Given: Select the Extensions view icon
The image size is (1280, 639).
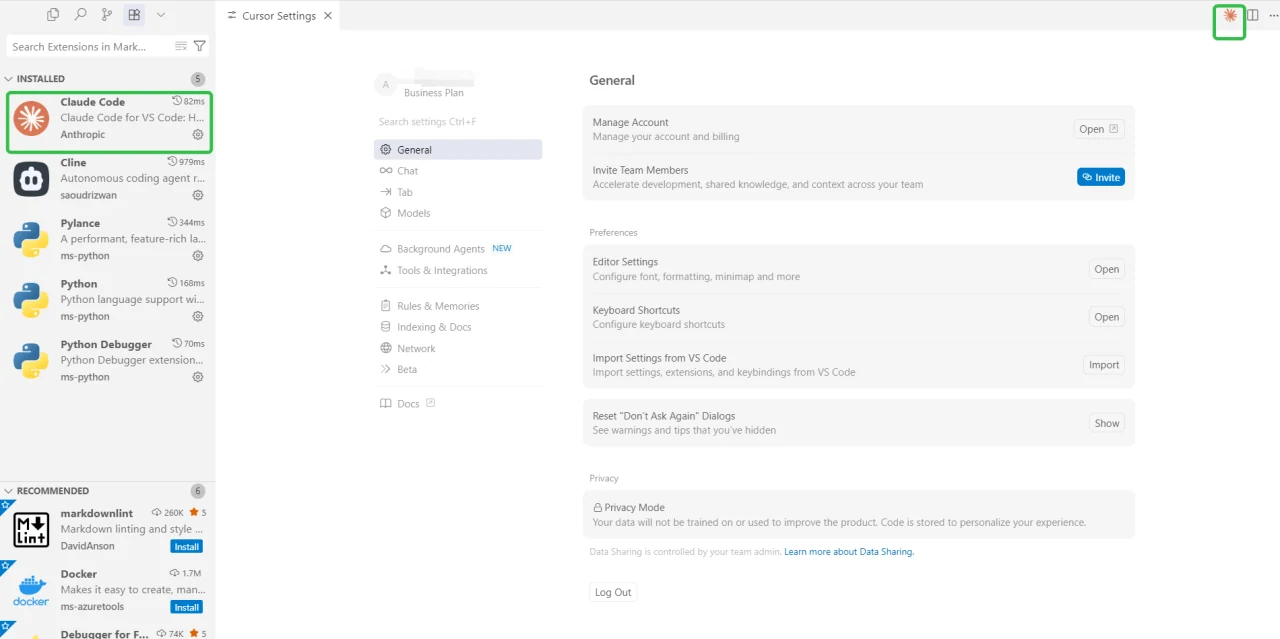Looking at the screenshot, I should [134, 15].
